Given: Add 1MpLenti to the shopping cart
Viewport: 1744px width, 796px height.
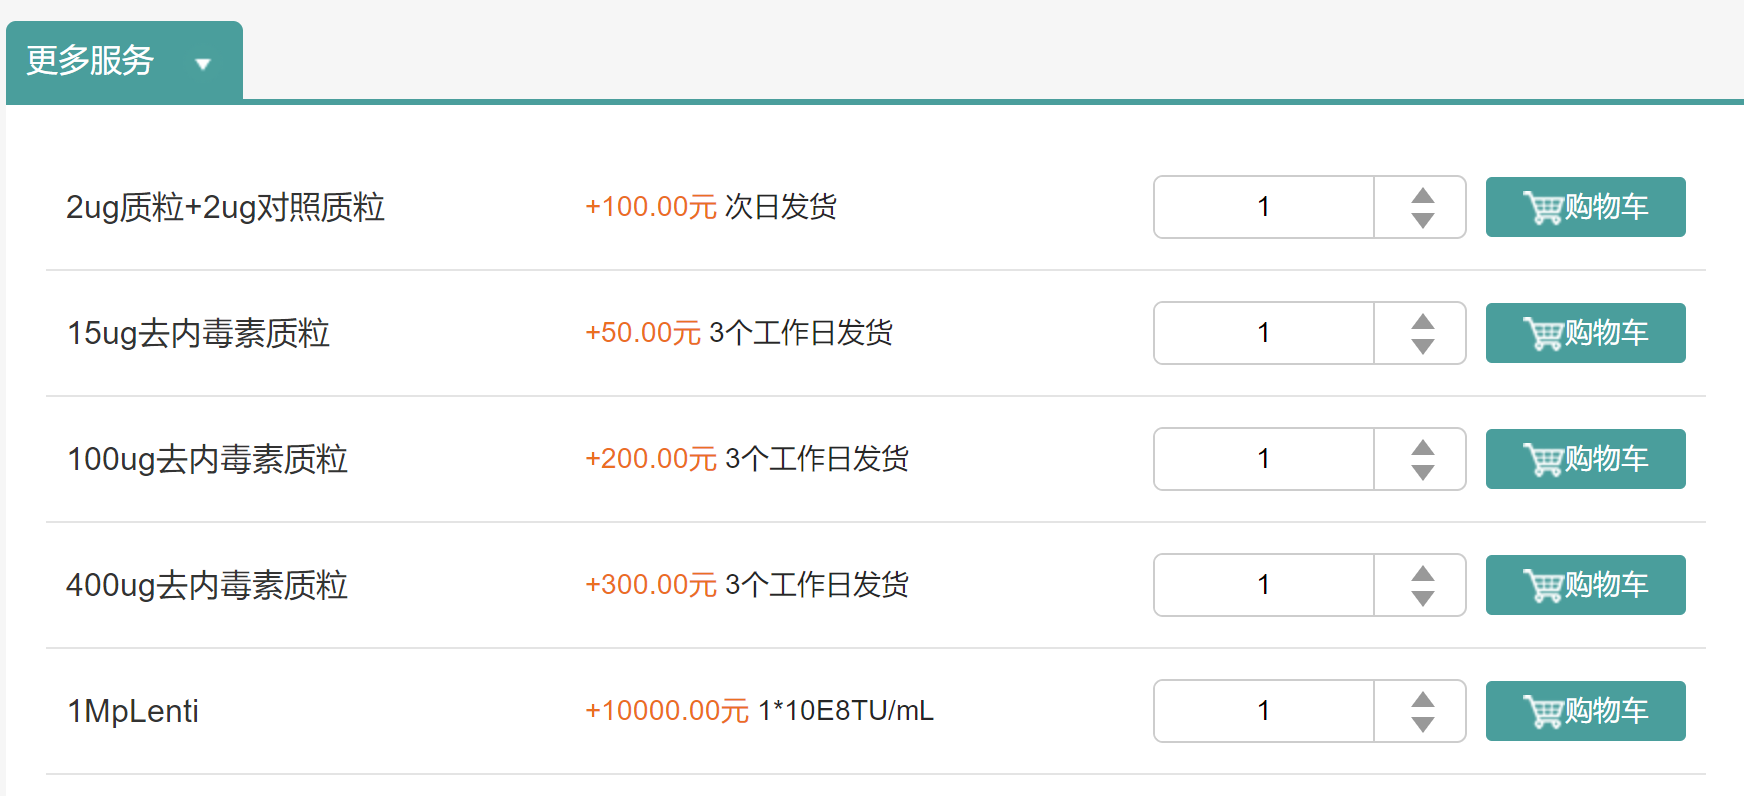Looking at the screenshot, I should [x=1585, y=711].
